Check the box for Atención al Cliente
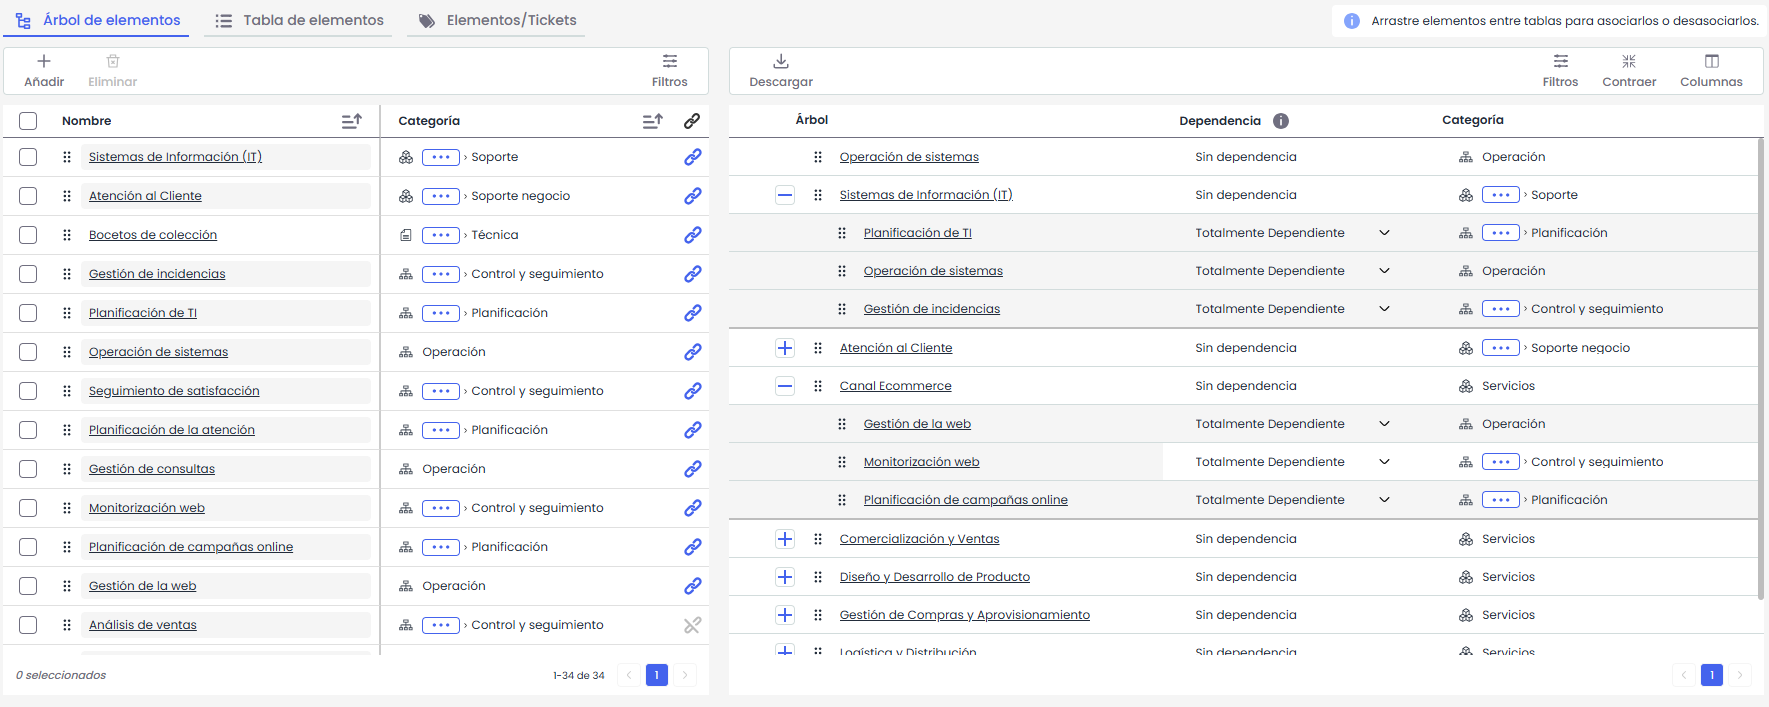The image size is (1769, 707). click(28, 196)
